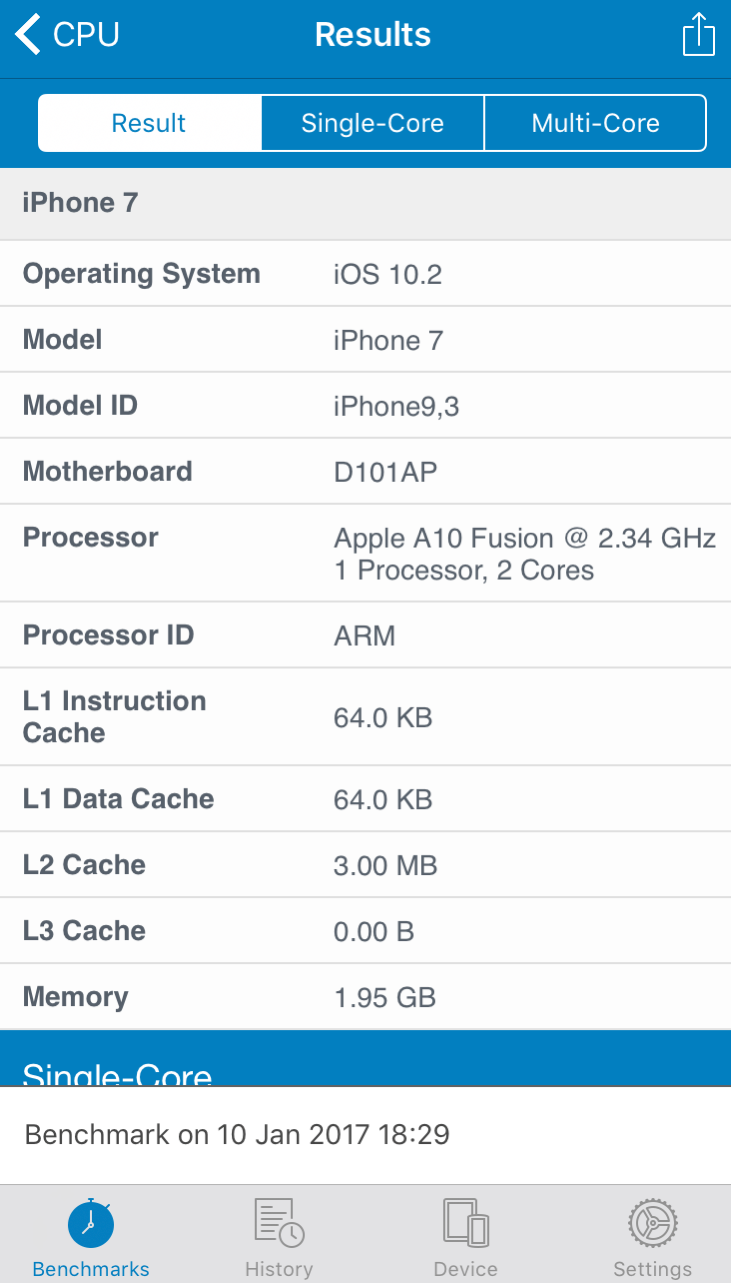Tap the Operating System row

pos(365,274)
